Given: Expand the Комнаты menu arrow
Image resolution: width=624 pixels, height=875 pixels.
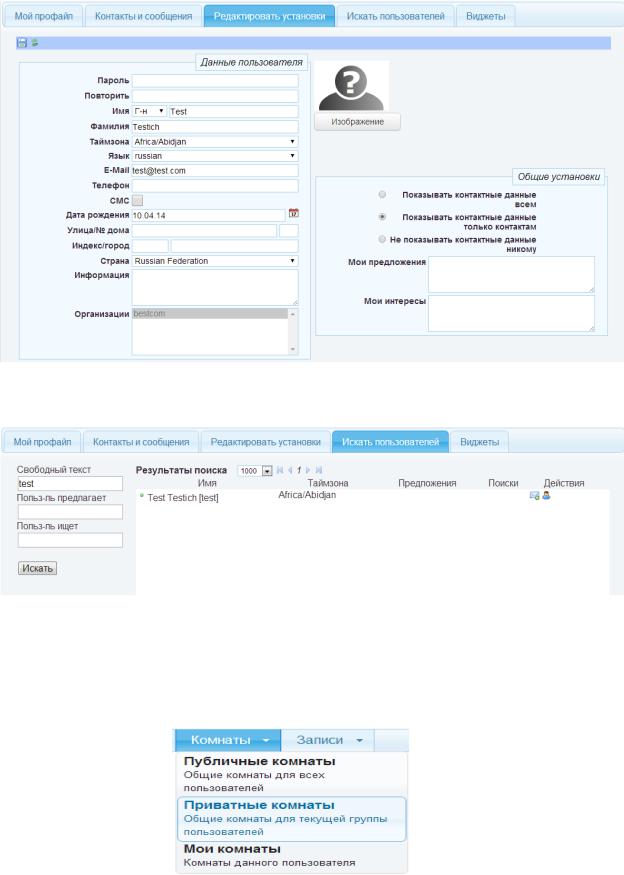Looking at the screenshot, I should [x=266, y=740].
